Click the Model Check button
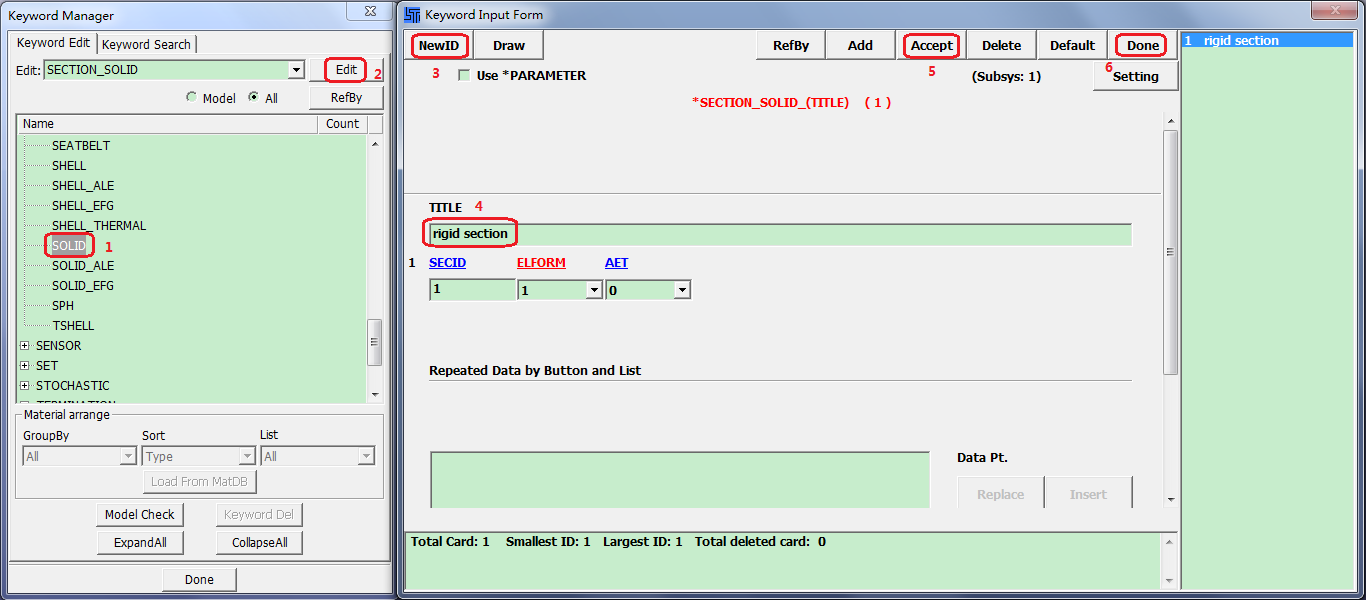1366x600 pixels. point(140,515)
